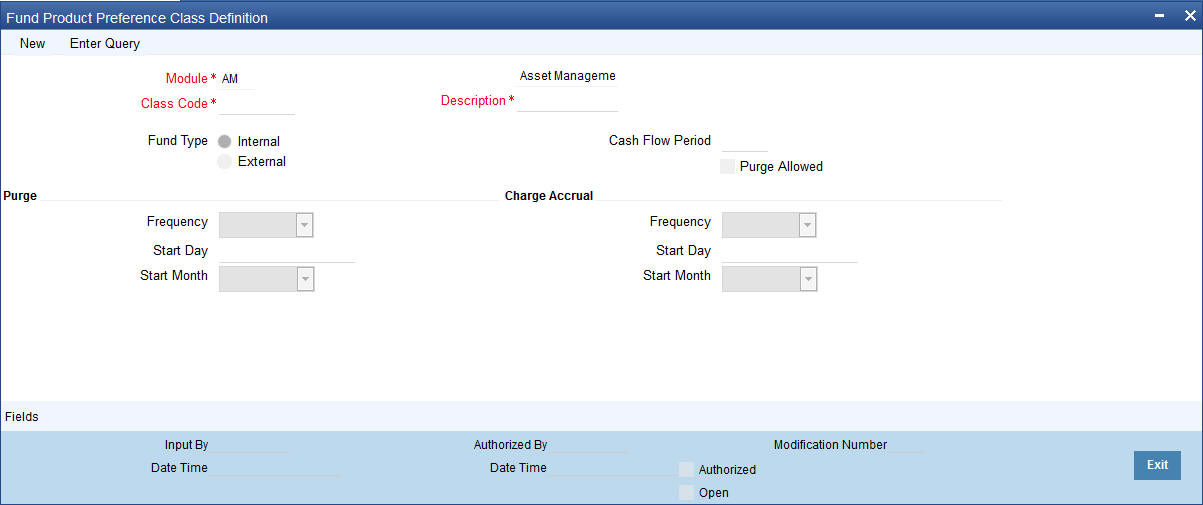Open the Enter Query option
The height and width of the screenshot is (505, 1203).
pyautogui.click(x=105, y=43)
